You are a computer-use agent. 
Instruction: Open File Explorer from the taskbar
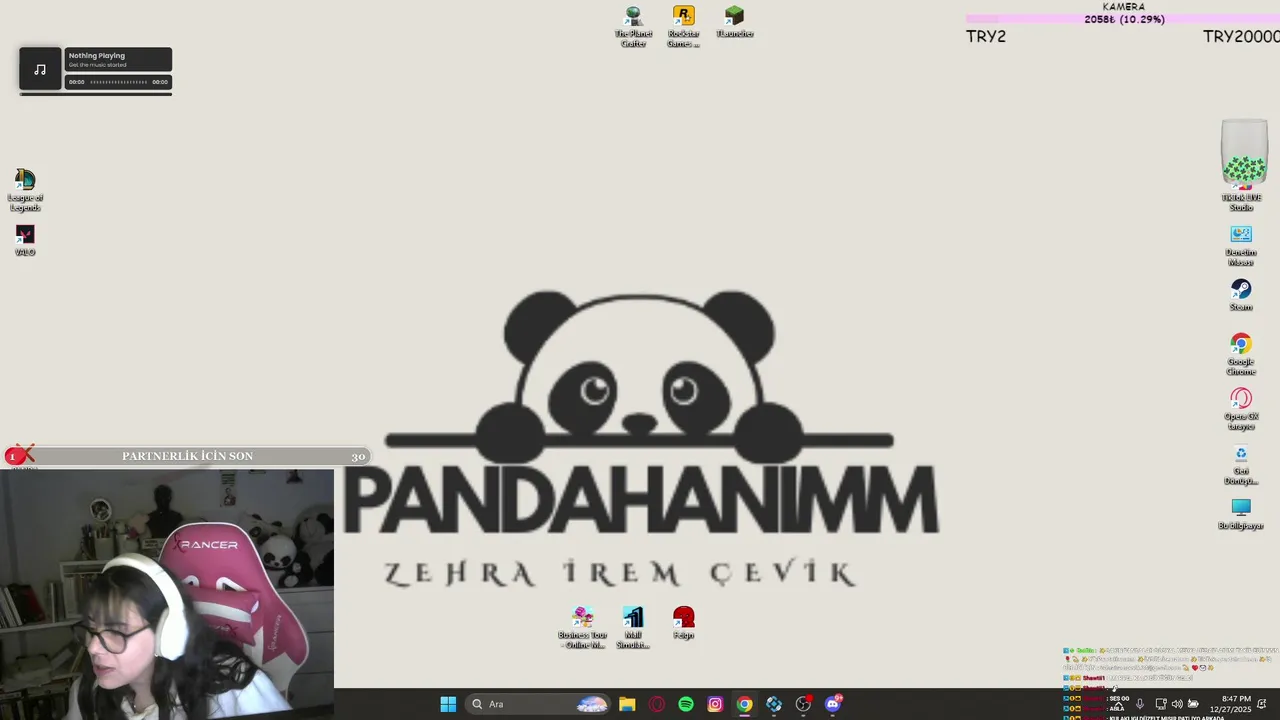click(627, 704)
